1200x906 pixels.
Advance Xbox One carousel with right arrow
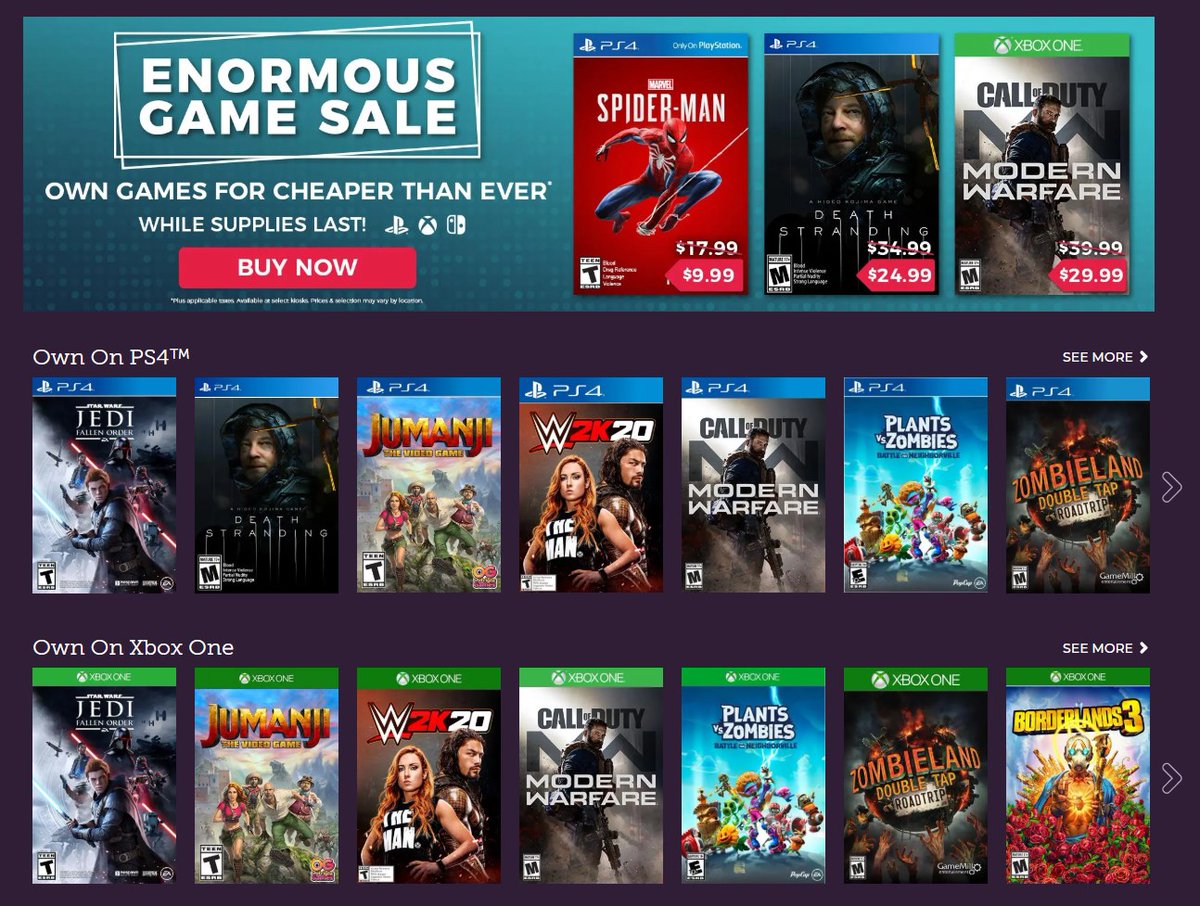coord(1171,777)
